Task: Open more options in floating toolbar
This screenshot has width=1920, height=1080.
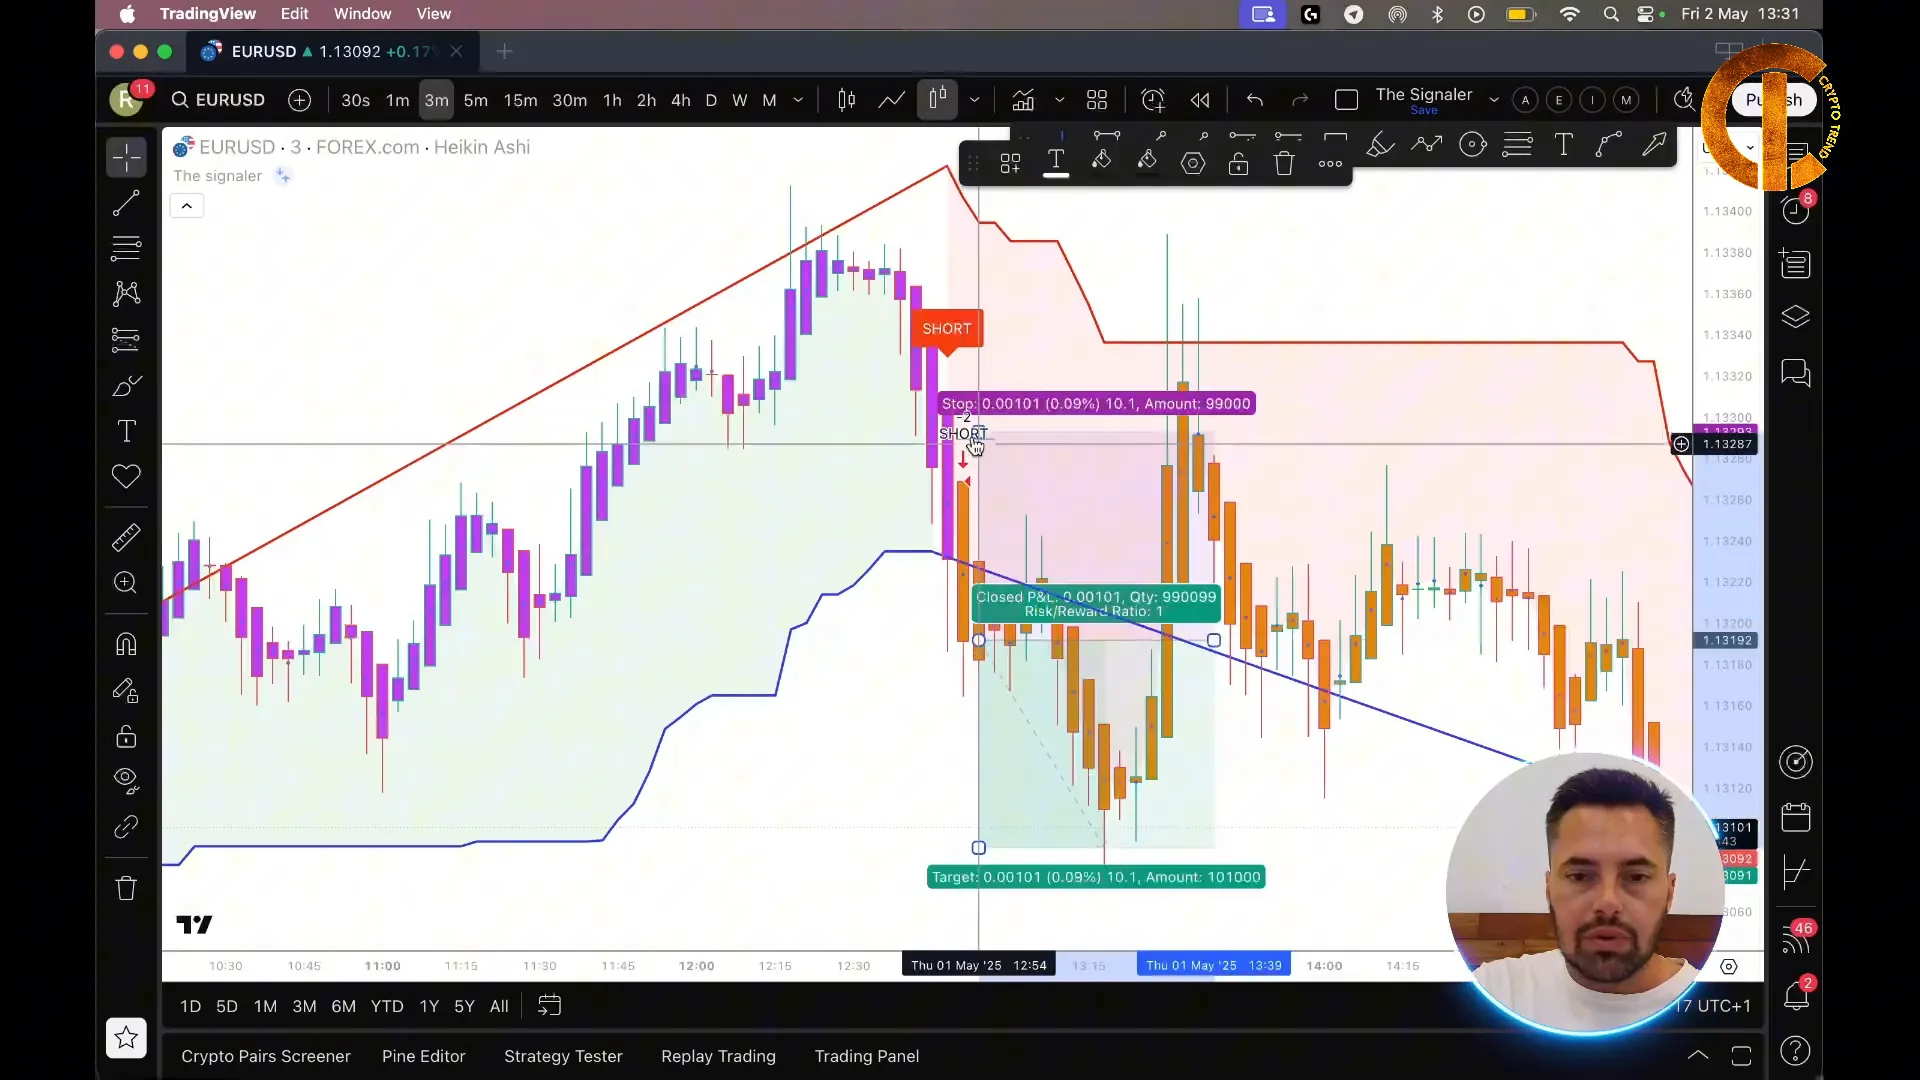Action: click(1330, 163)
